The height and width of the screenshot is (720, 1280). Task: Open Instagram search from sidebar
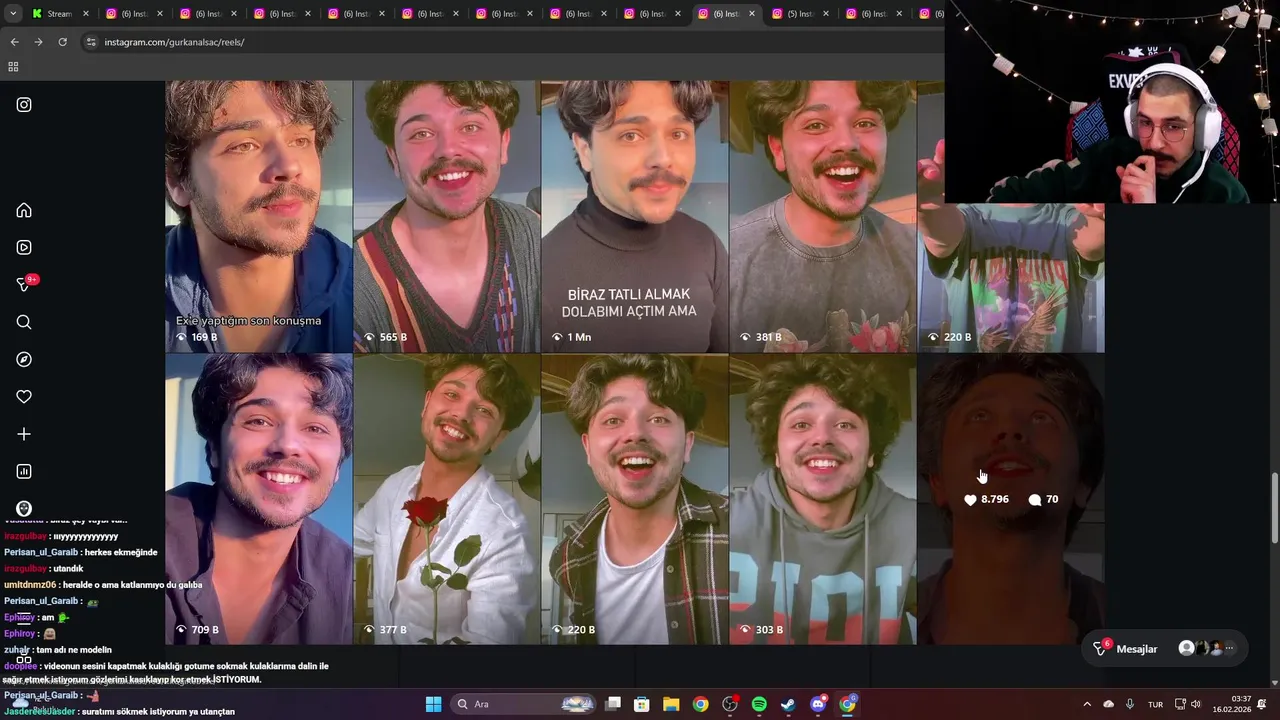click(x=24, y=322)
